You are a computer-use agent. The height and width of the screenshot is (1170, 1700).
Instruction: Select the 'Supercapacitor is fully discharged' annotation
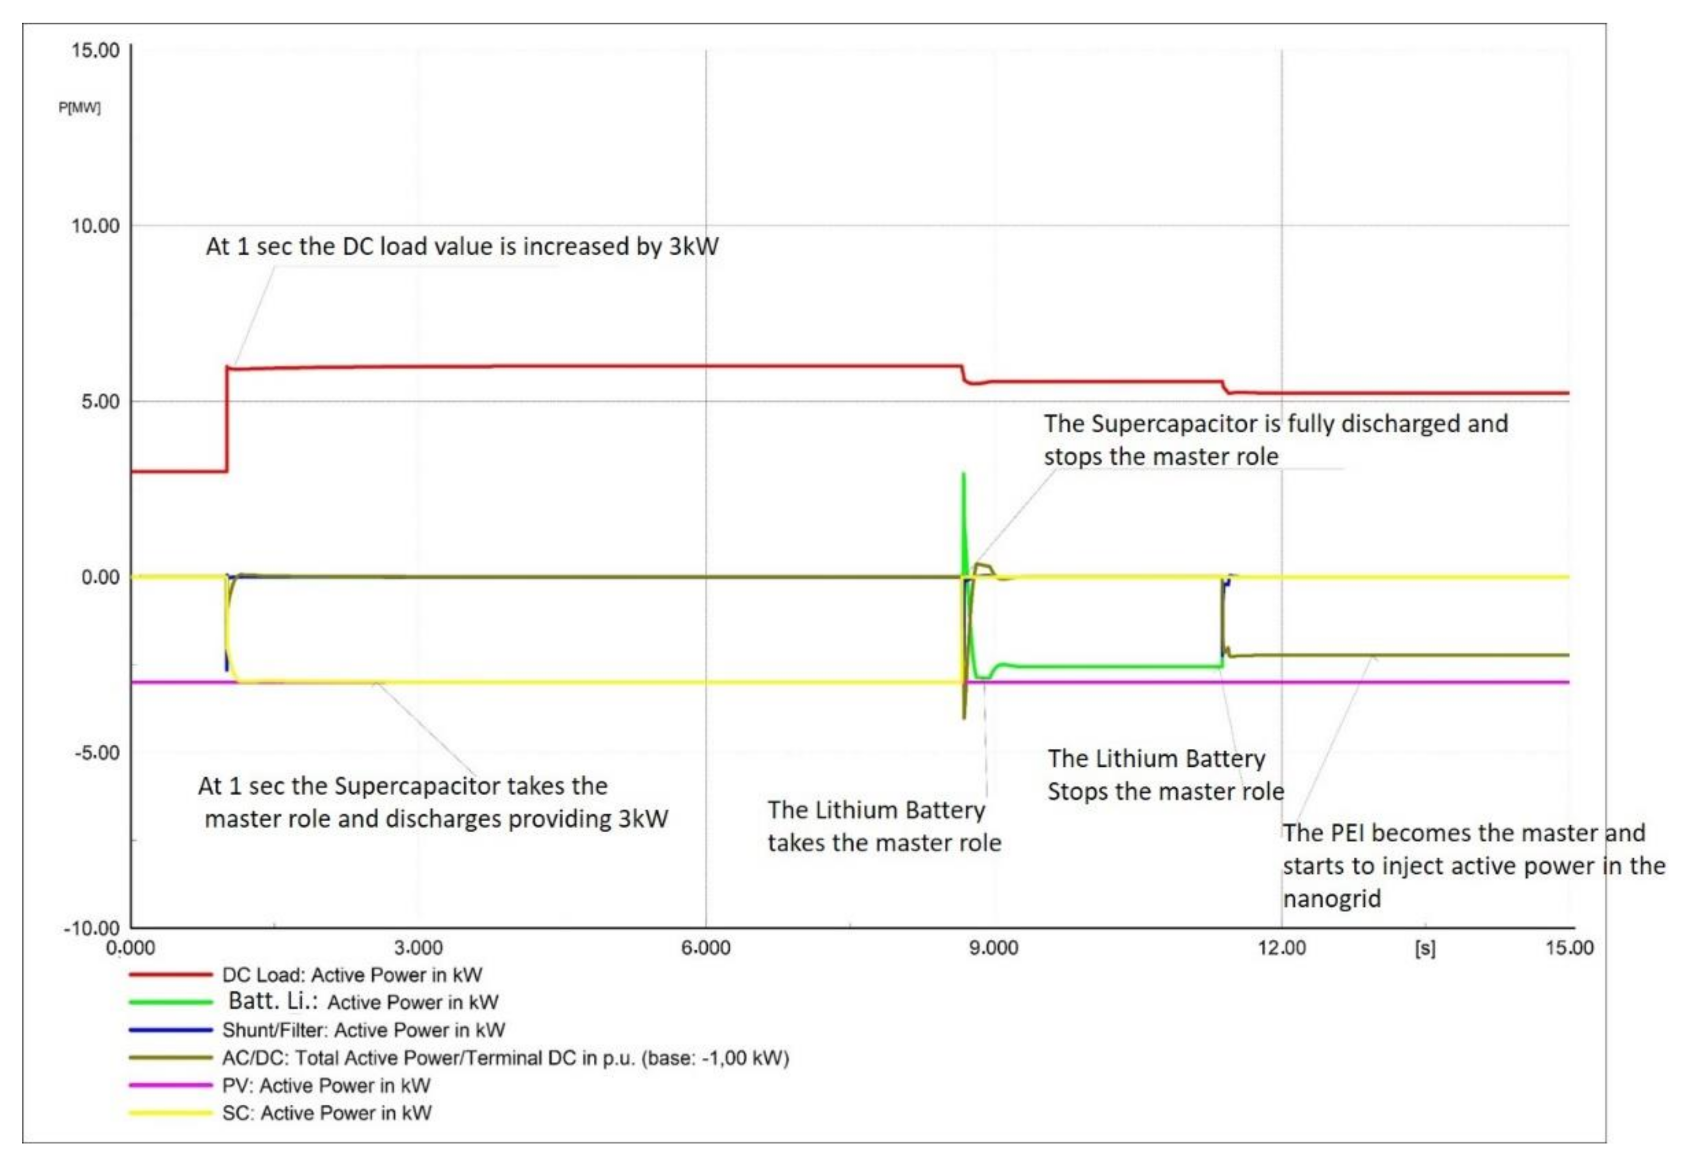coord(1275,440)
